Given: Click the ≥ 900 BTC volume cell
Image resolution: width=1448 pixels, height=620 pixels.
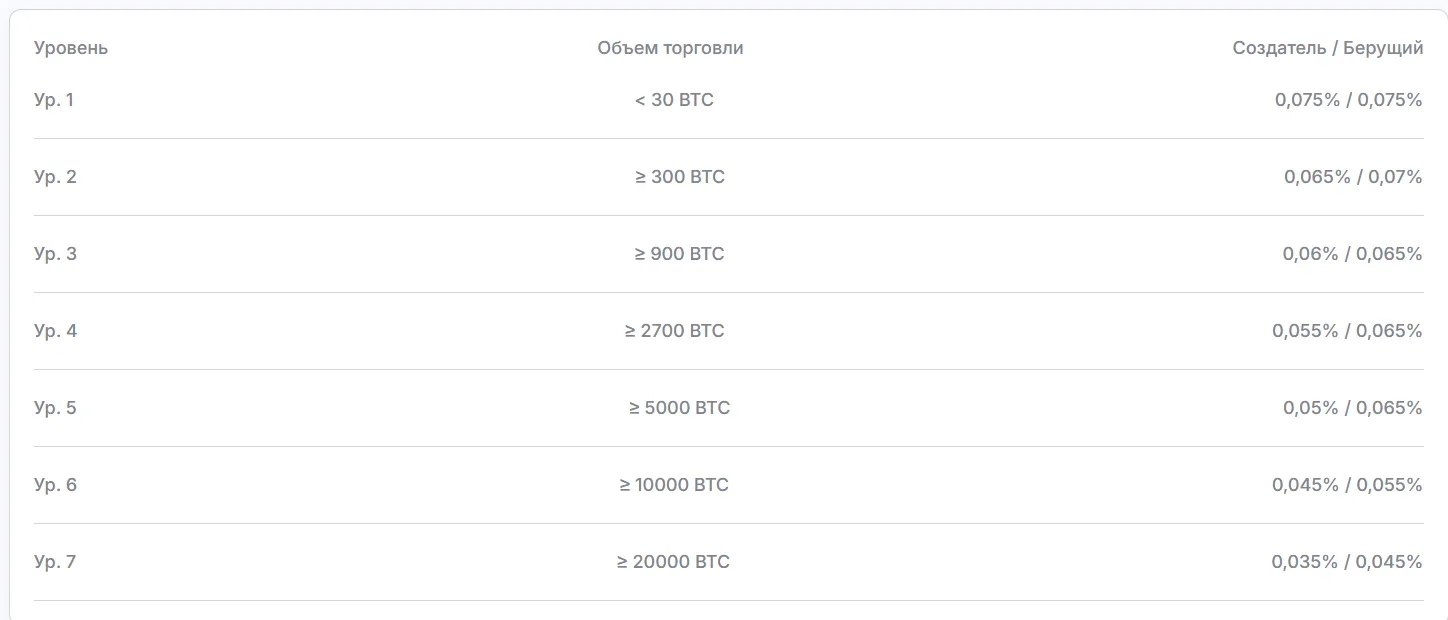Looking at the screenshot, I should click(679, 254).
